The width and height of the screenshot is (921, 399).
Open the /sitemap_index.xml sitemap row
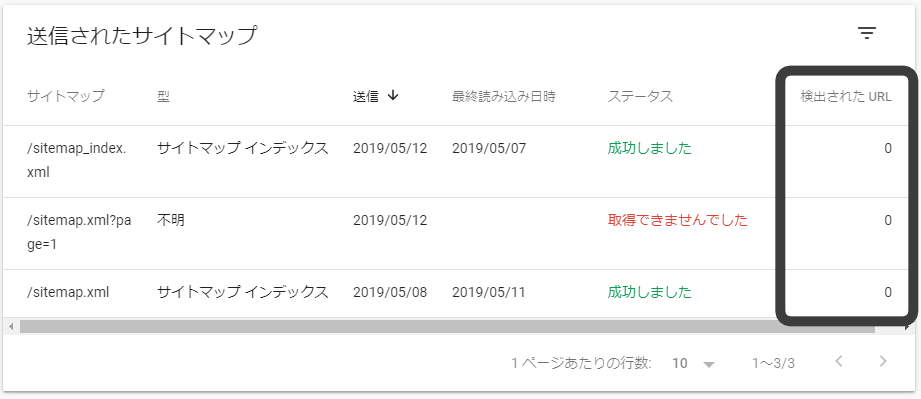tap(460, 161)
